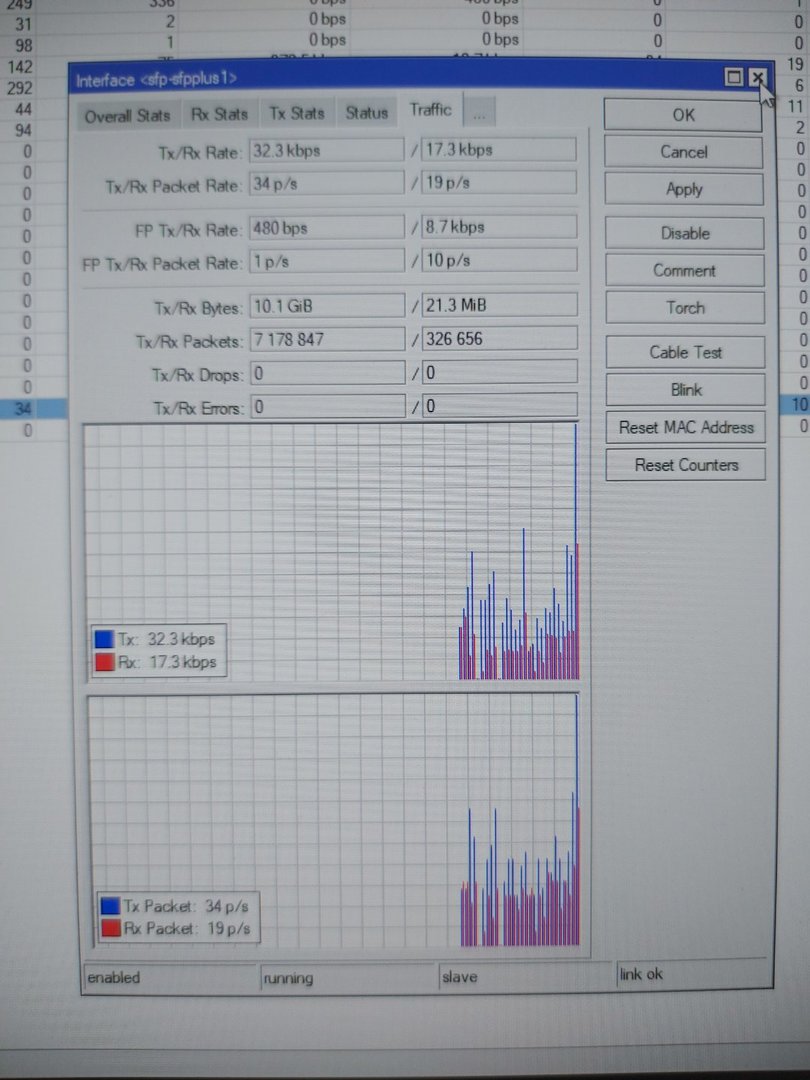
Task: Click the Rx Bytes field 21.3 MiB
Action: pos(499,305)
